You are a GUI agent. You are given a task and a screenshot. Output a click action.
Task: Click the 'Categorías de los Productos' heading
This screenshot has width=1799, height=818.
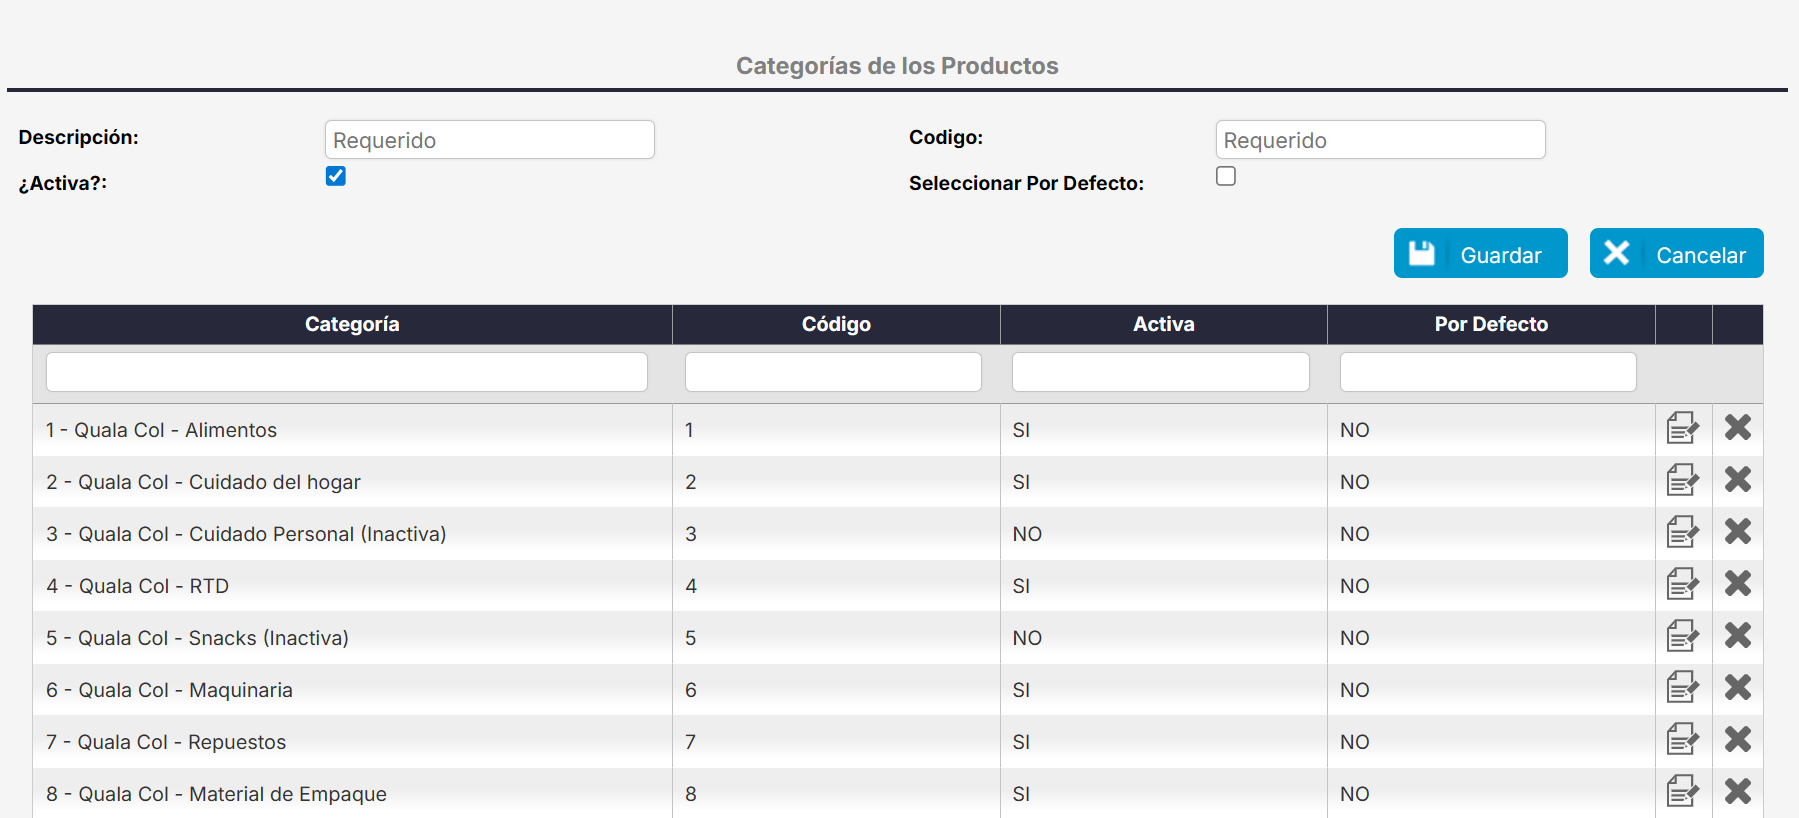[897, 66]
